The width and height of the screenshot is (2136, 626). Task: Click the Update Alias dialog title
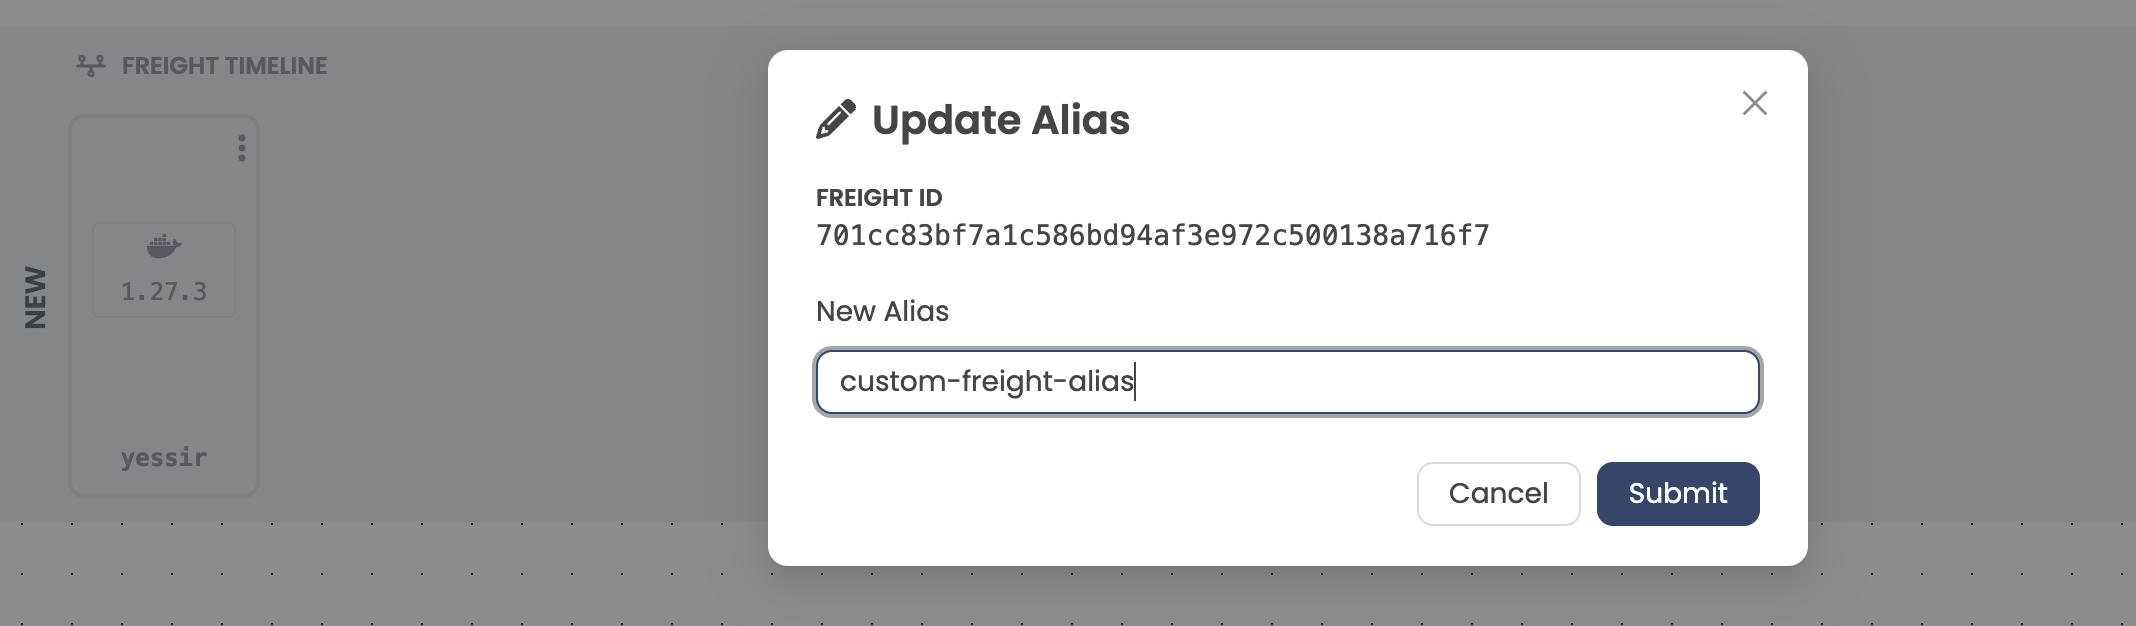[1001, 120]
